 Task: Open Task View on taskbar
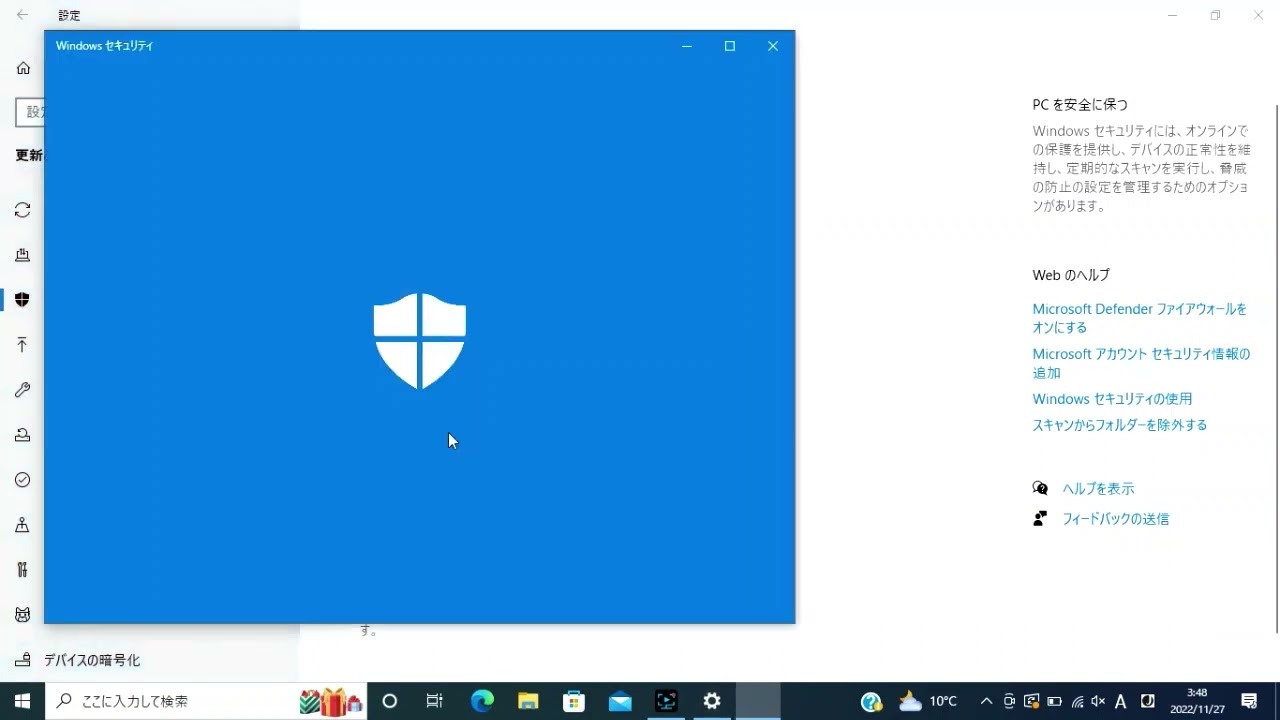[x=435, y=701]
